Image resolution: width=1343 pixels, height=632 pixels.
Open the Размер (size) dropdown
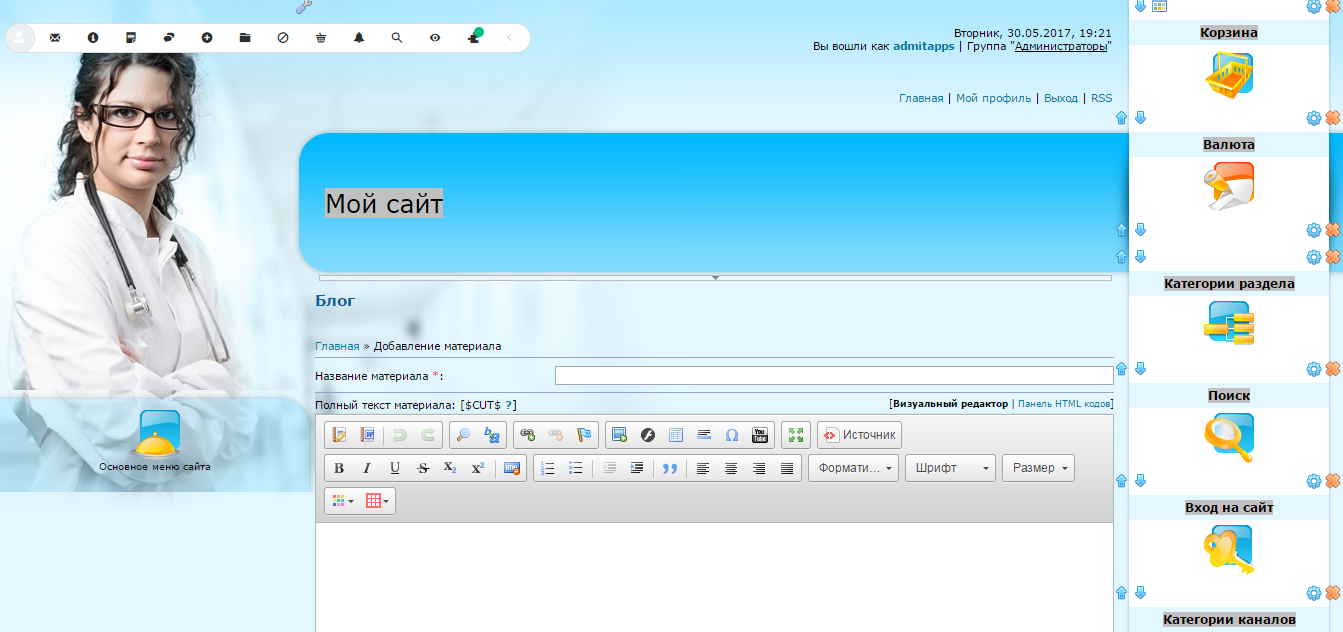[1037, 467]
